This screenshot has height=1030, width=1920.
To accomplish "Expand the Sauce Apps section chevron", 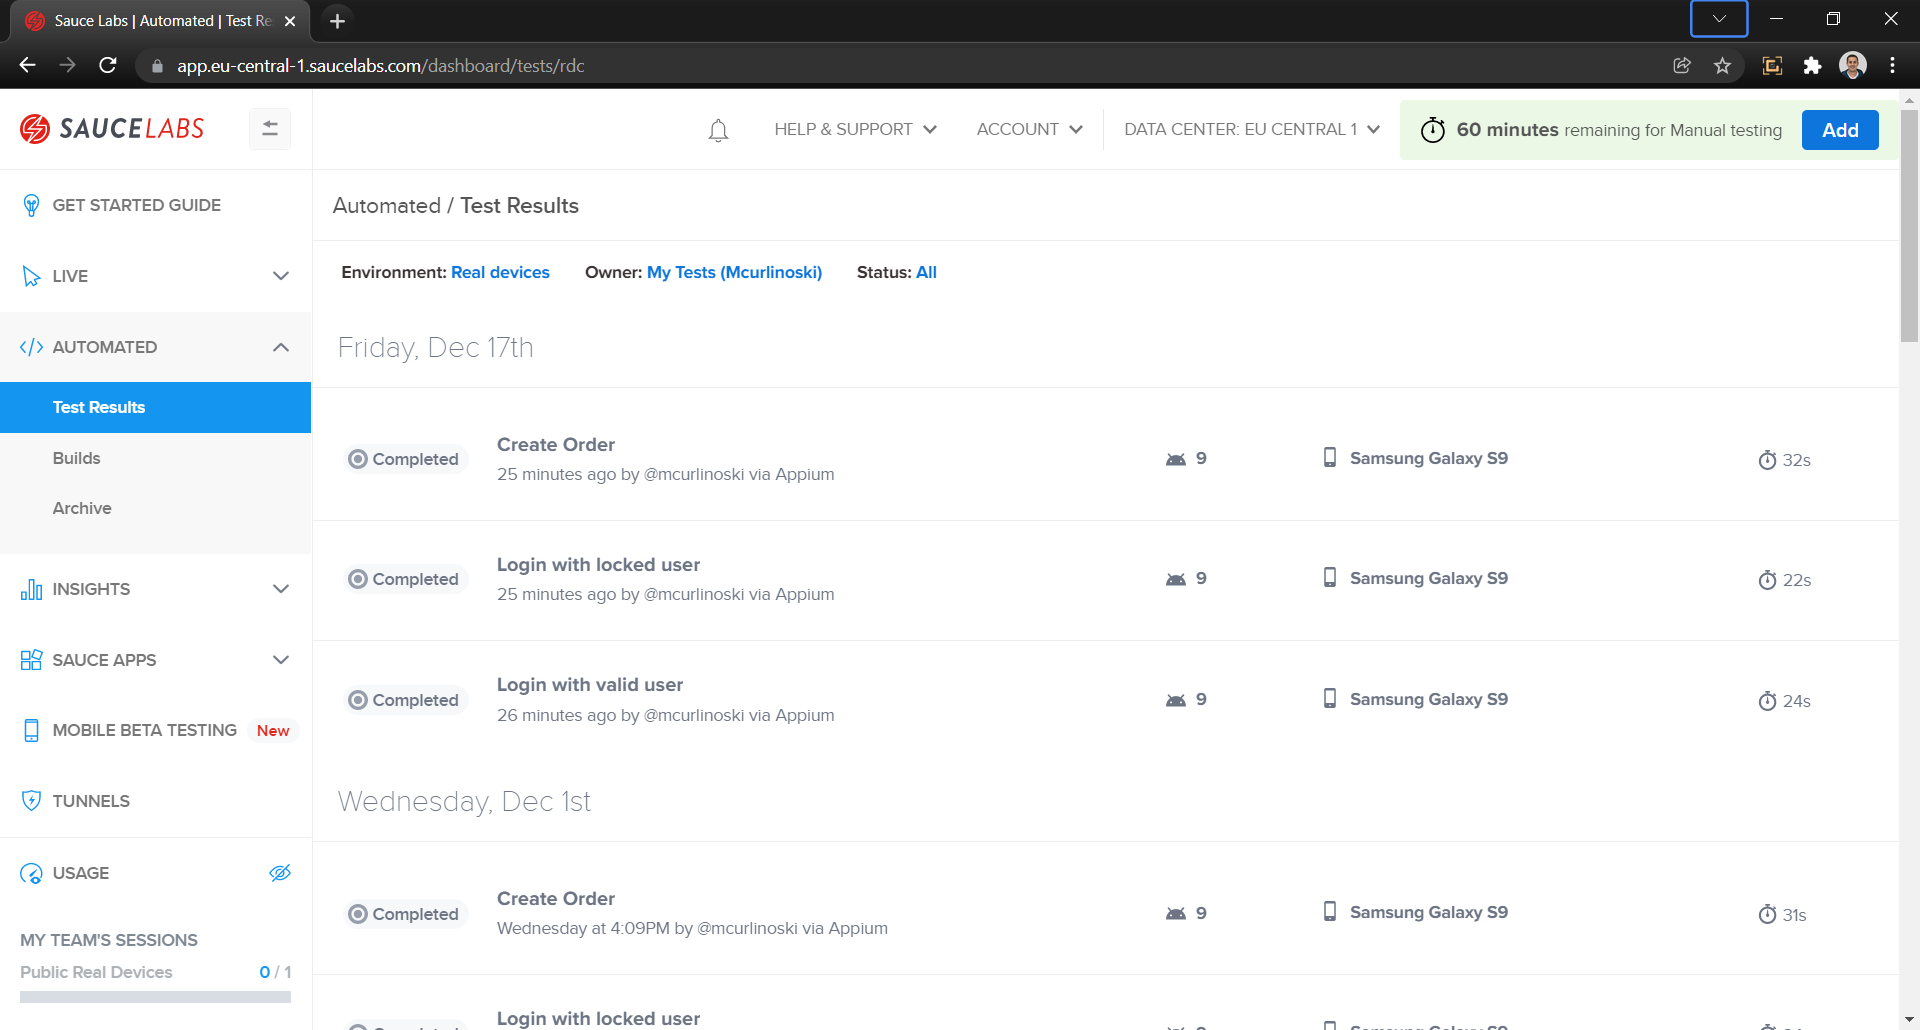I will 281,660.
